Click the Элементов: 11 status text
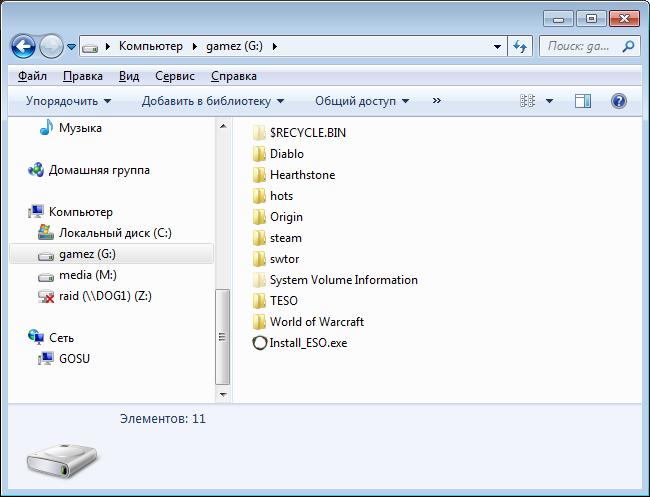 [162, 419]
